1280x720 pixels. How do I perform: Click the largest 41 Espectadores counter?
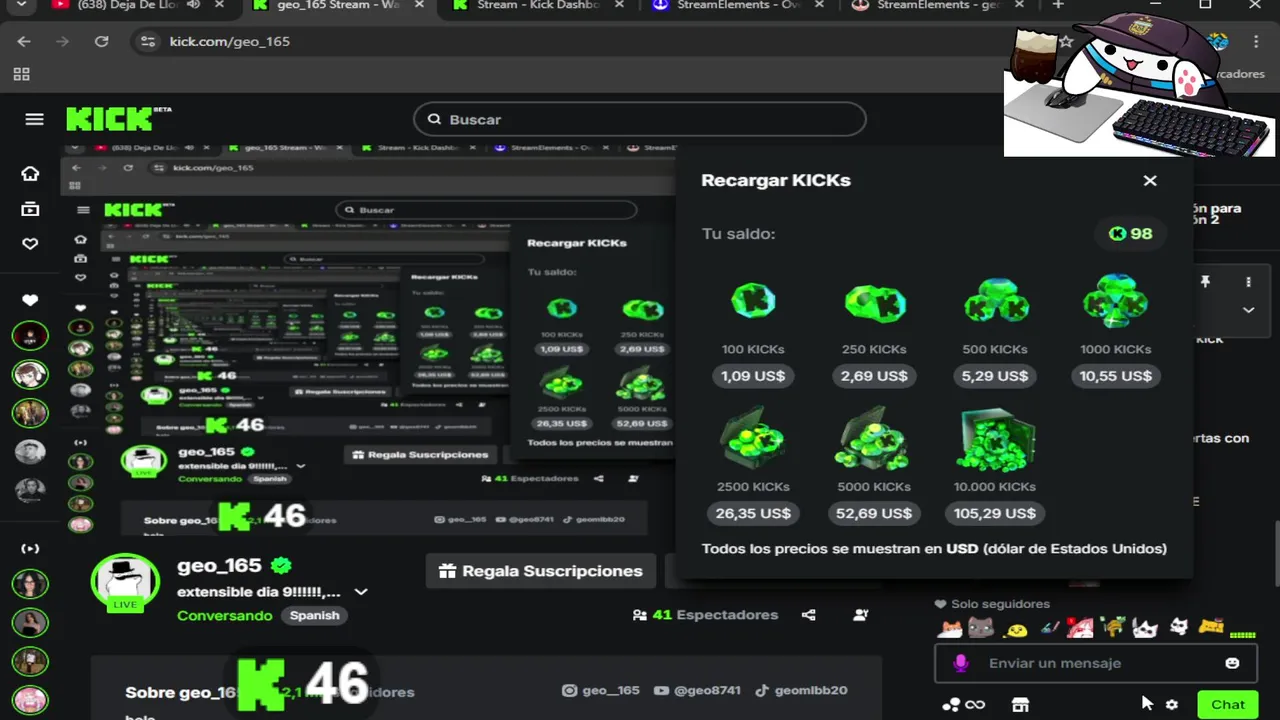coord(705,615)
